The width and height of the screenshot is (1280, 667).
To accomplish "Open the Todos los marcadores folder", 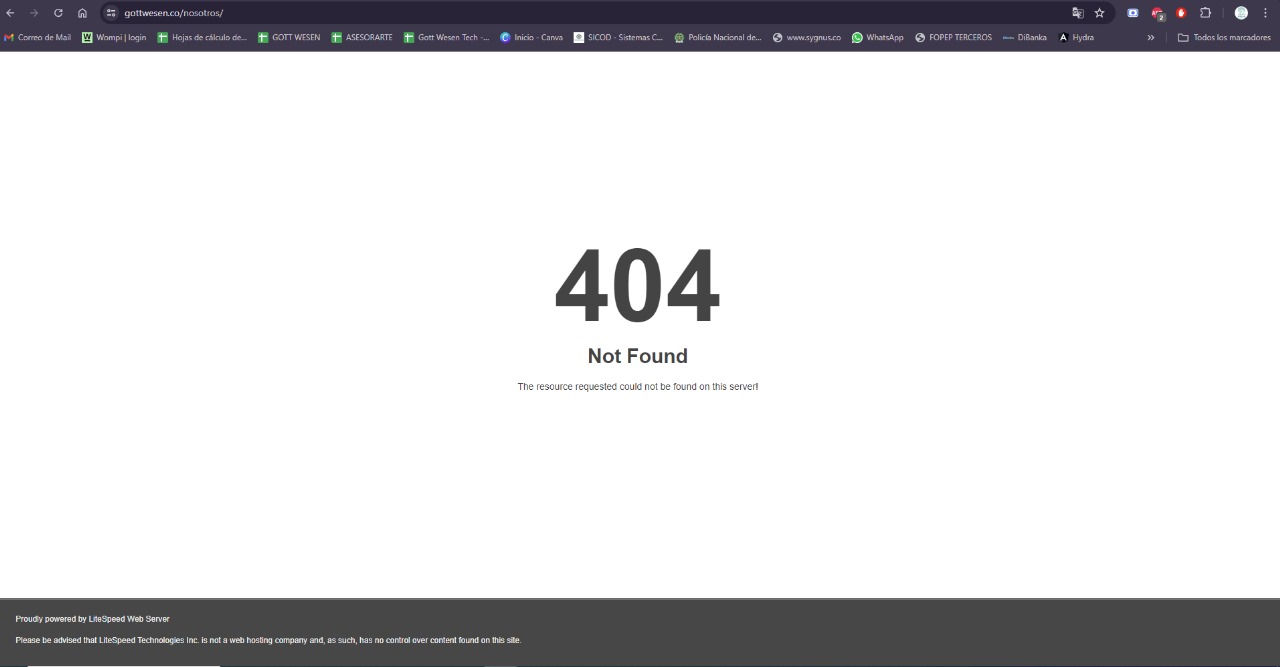I will (x=1224, y=37).
